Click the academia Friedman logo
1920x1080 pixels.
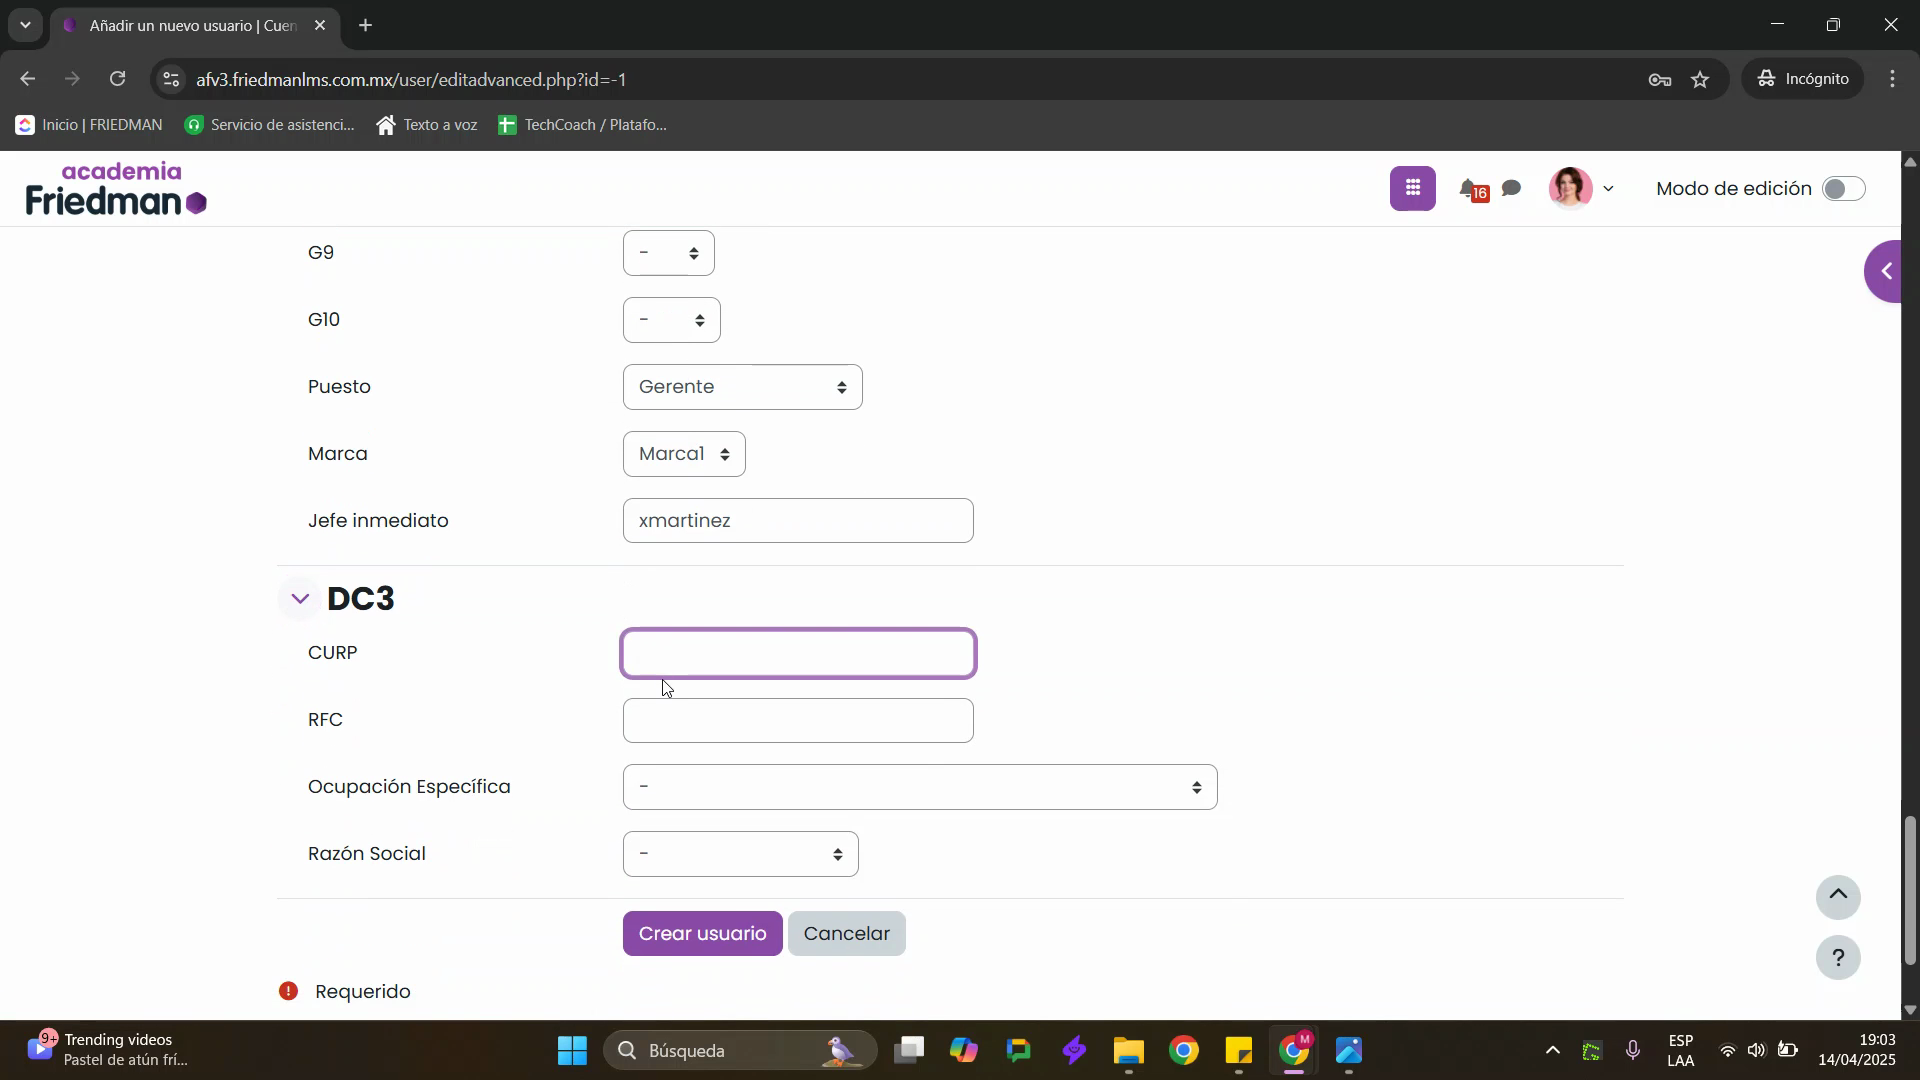click(116, 189)
